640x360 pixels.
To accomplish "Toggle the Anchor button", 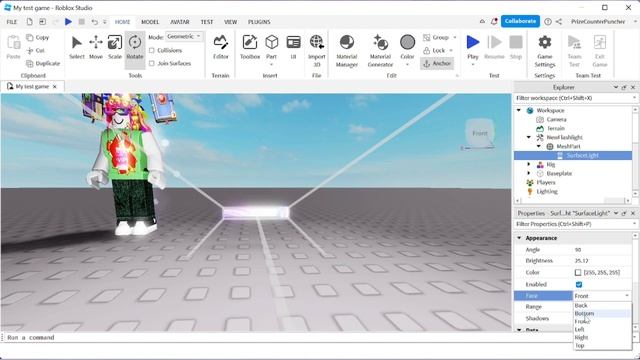I will pyautogui.click(x=437, y=63).
